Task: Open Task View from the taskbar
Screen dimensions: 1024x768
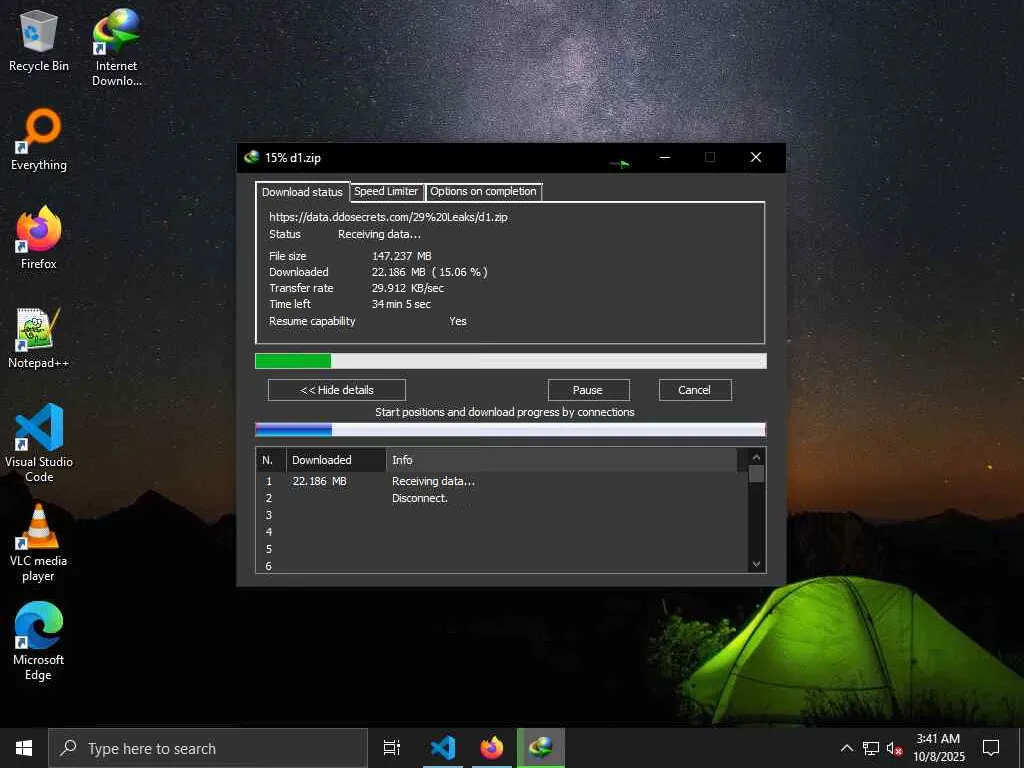Action: 392,748
